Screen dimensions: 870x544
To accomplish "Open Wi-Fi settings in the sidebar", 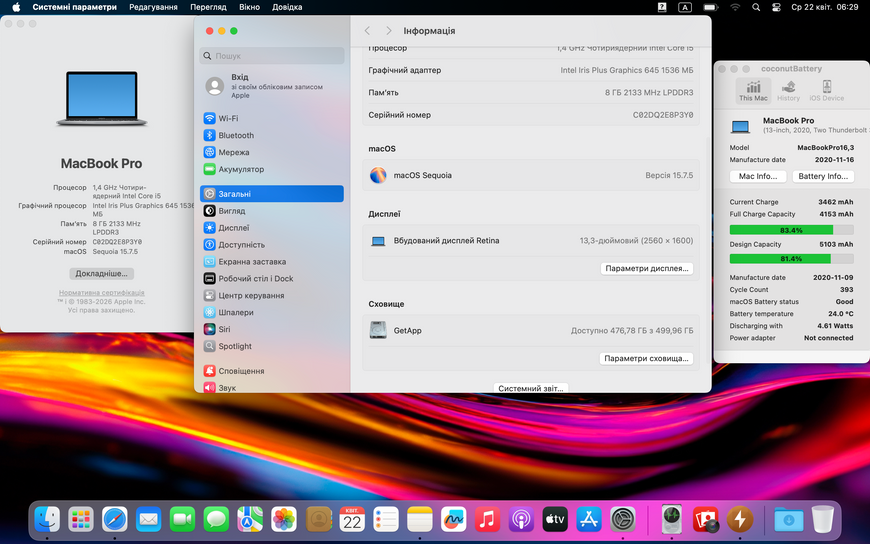I will 272,118.
